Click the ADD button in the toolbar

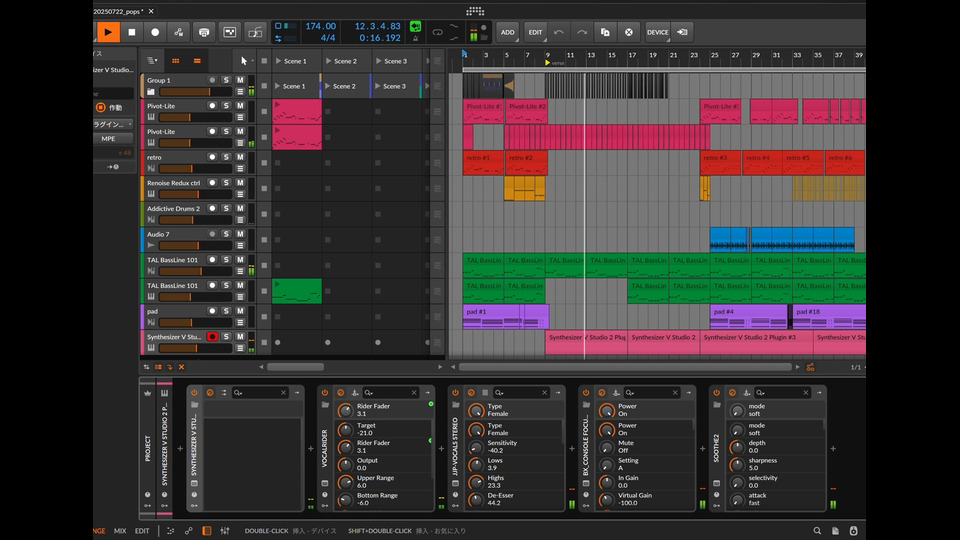click(508, 32)
